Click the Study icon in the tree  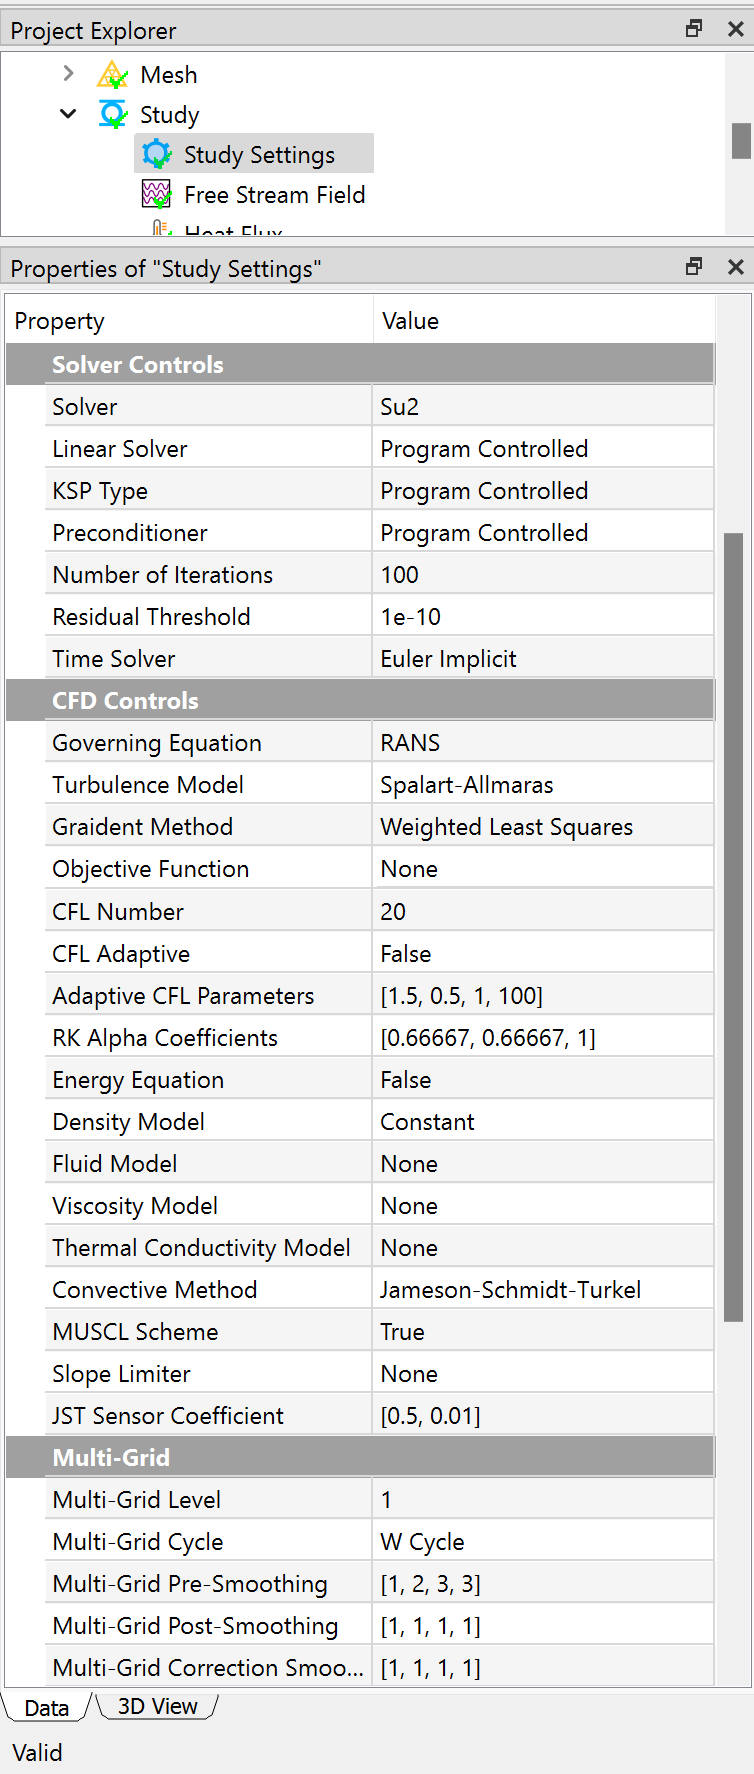(112, 113)
